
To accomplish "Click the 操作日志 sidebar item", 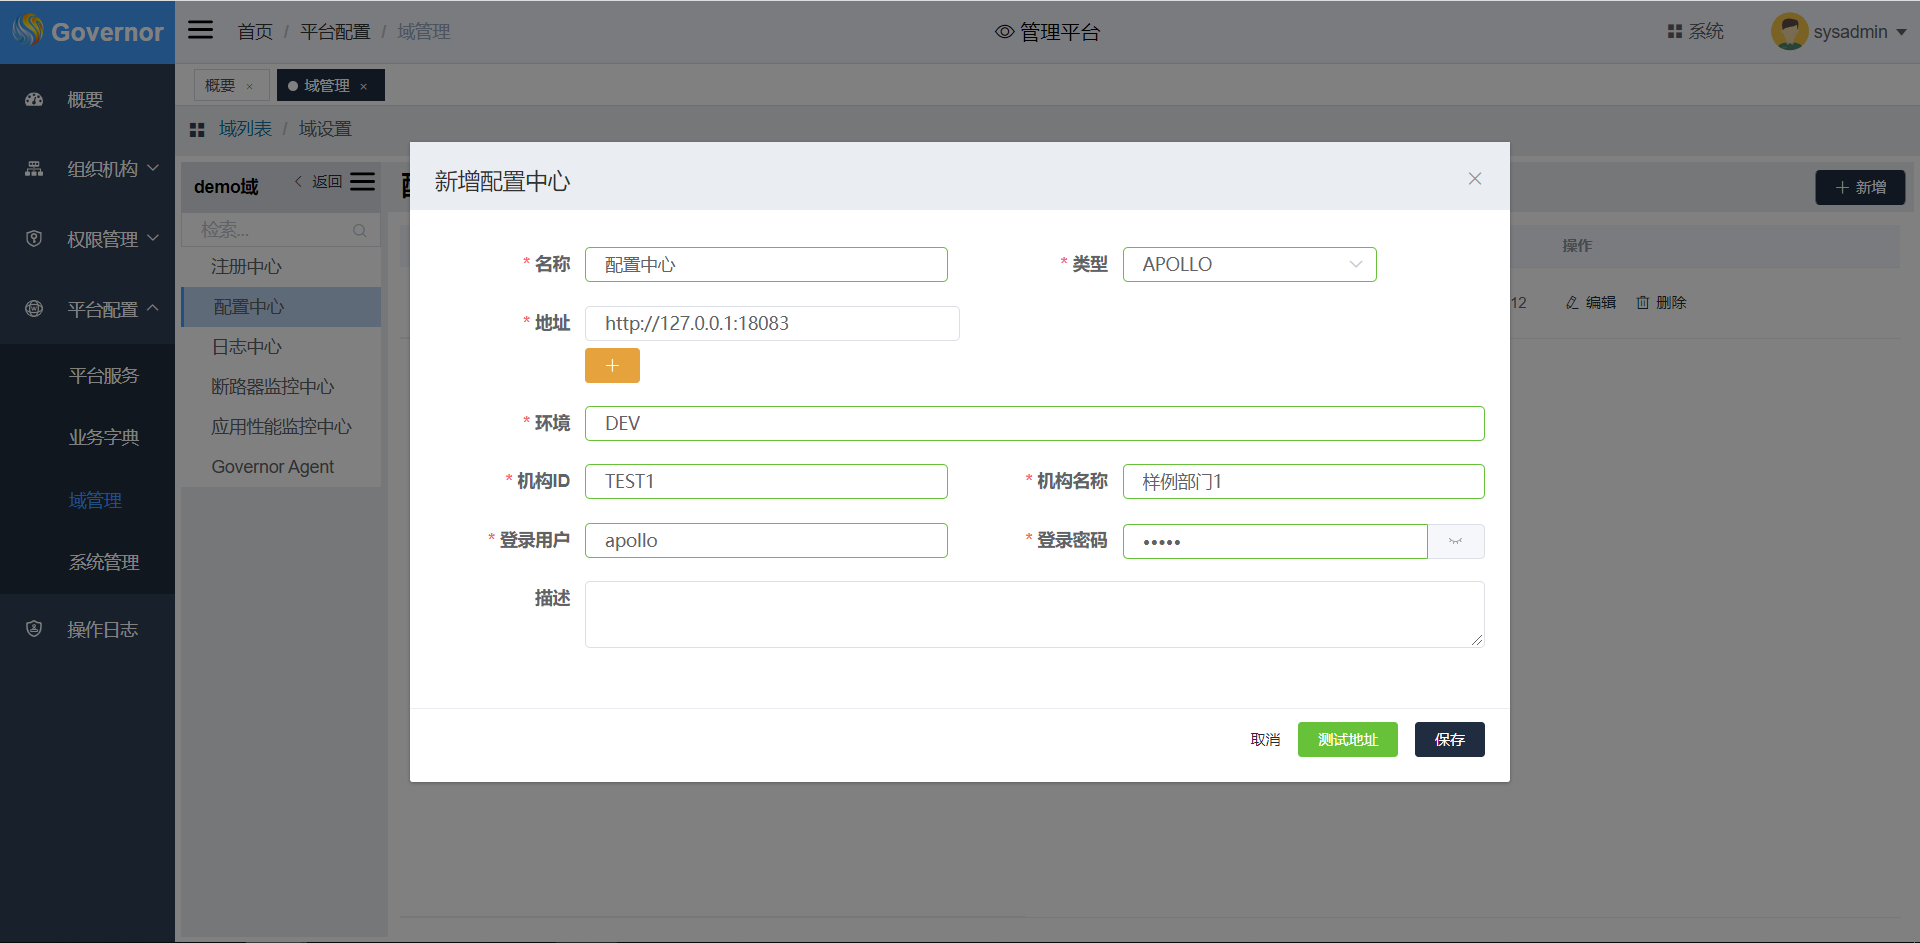I will 102,629.
